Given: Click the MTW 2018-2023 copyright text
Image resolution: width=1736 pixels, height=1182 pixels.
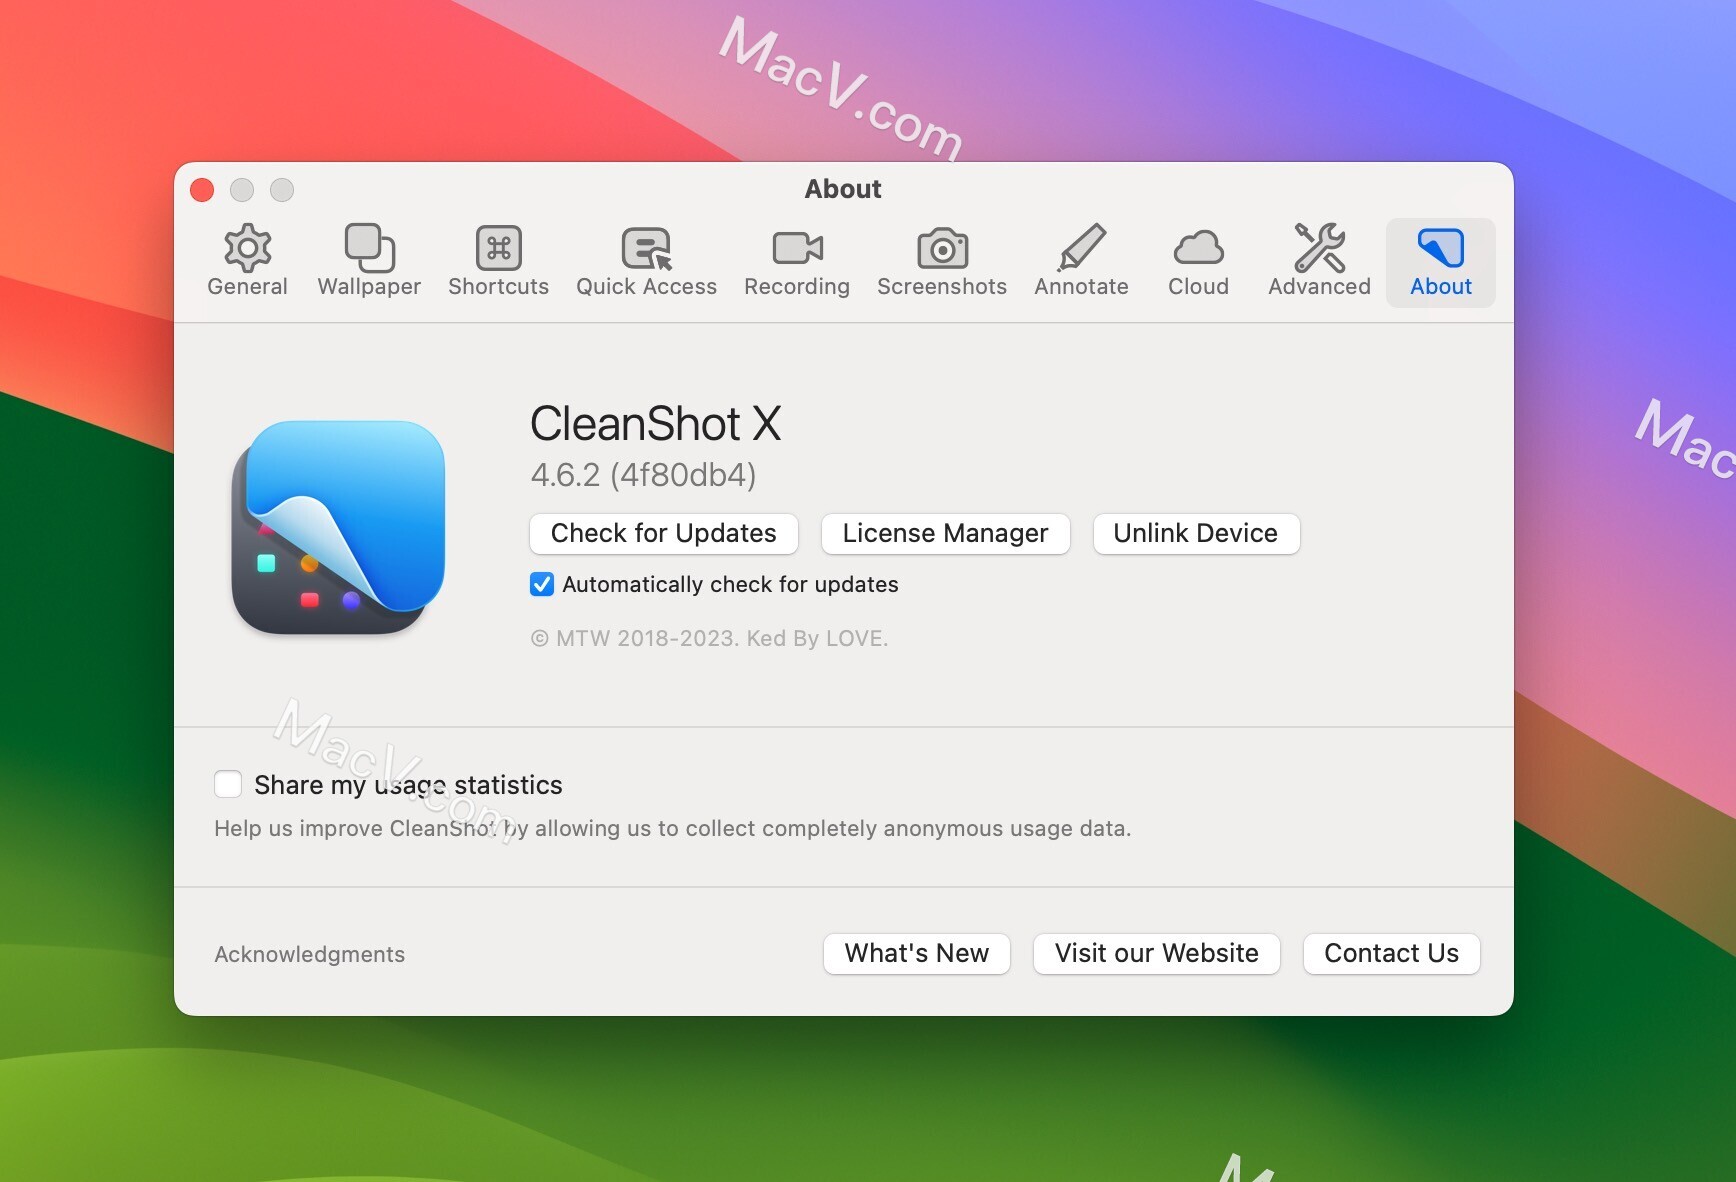Looking at the screenshot, I should (x=709, y=638).
